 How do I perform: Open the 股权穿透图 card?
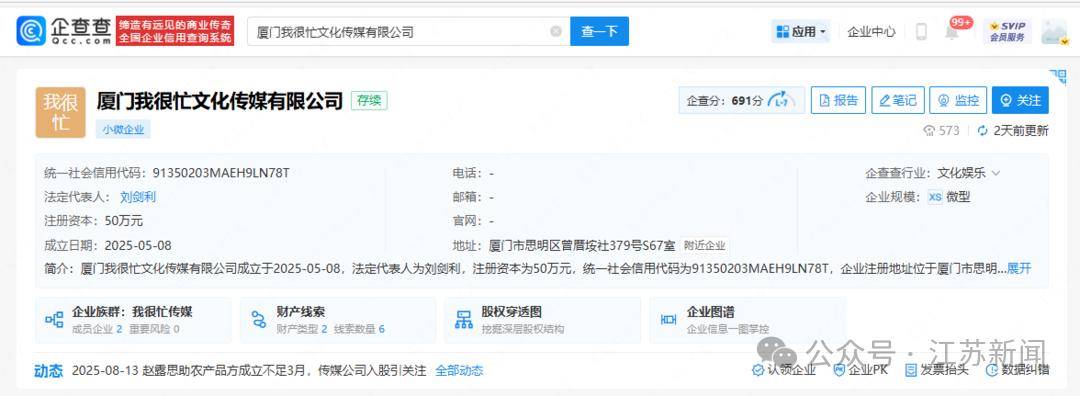542,320
